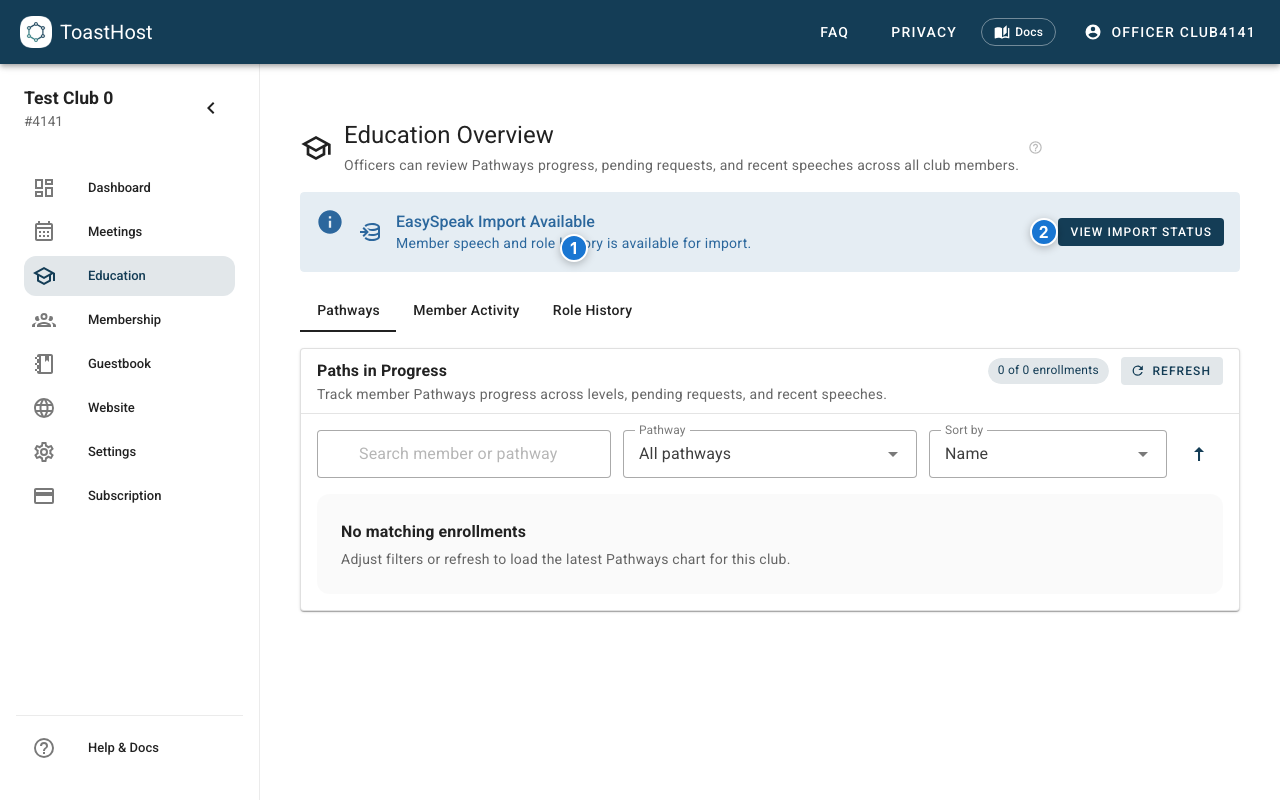Click the VIEW IMPORT STATUS button

(x=1140, y=231)
